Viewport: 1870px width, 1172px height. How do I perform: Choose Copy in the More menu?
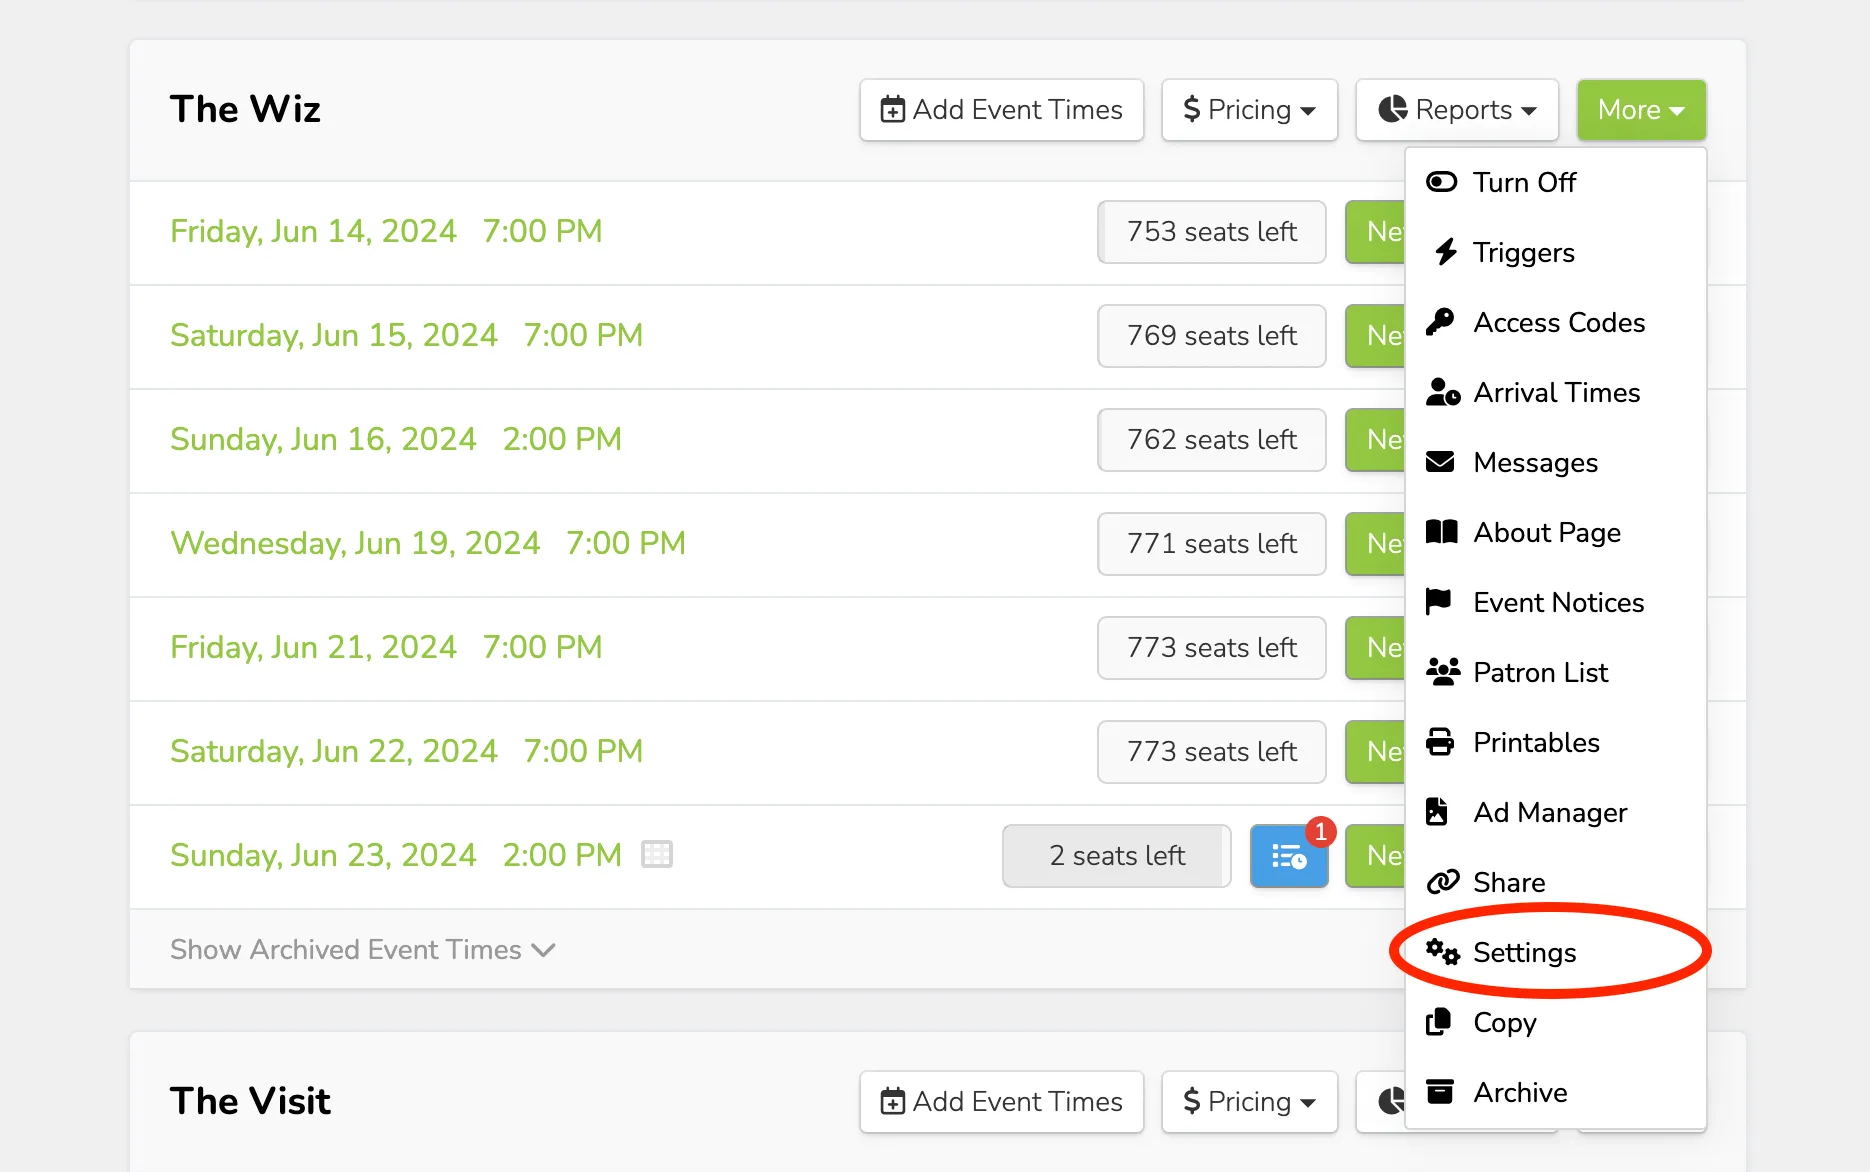[x=1555, y=1022]
